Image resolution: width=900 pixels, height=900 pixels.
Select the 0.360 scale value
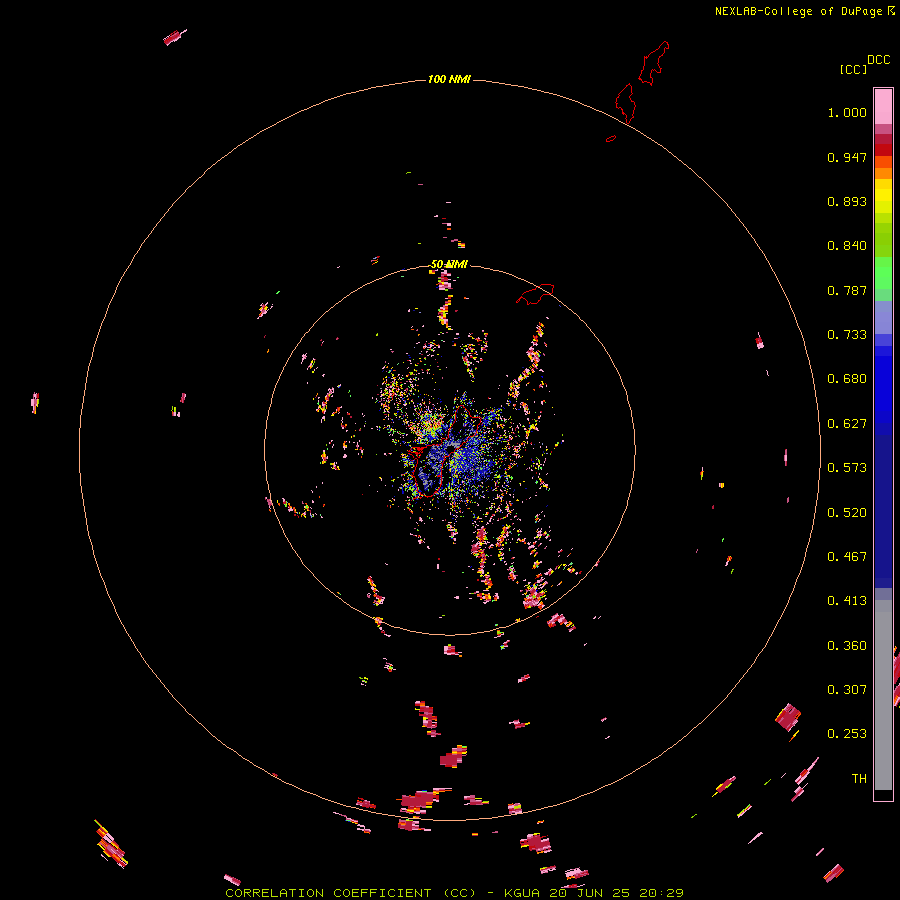coord(847,646)
